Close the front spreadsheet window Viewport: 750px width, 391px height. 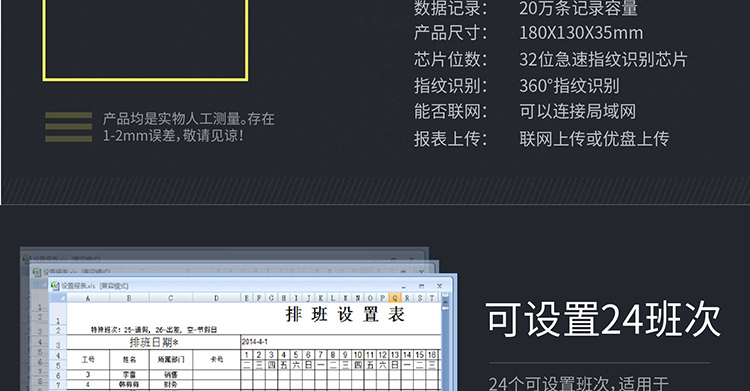[440, 286]
